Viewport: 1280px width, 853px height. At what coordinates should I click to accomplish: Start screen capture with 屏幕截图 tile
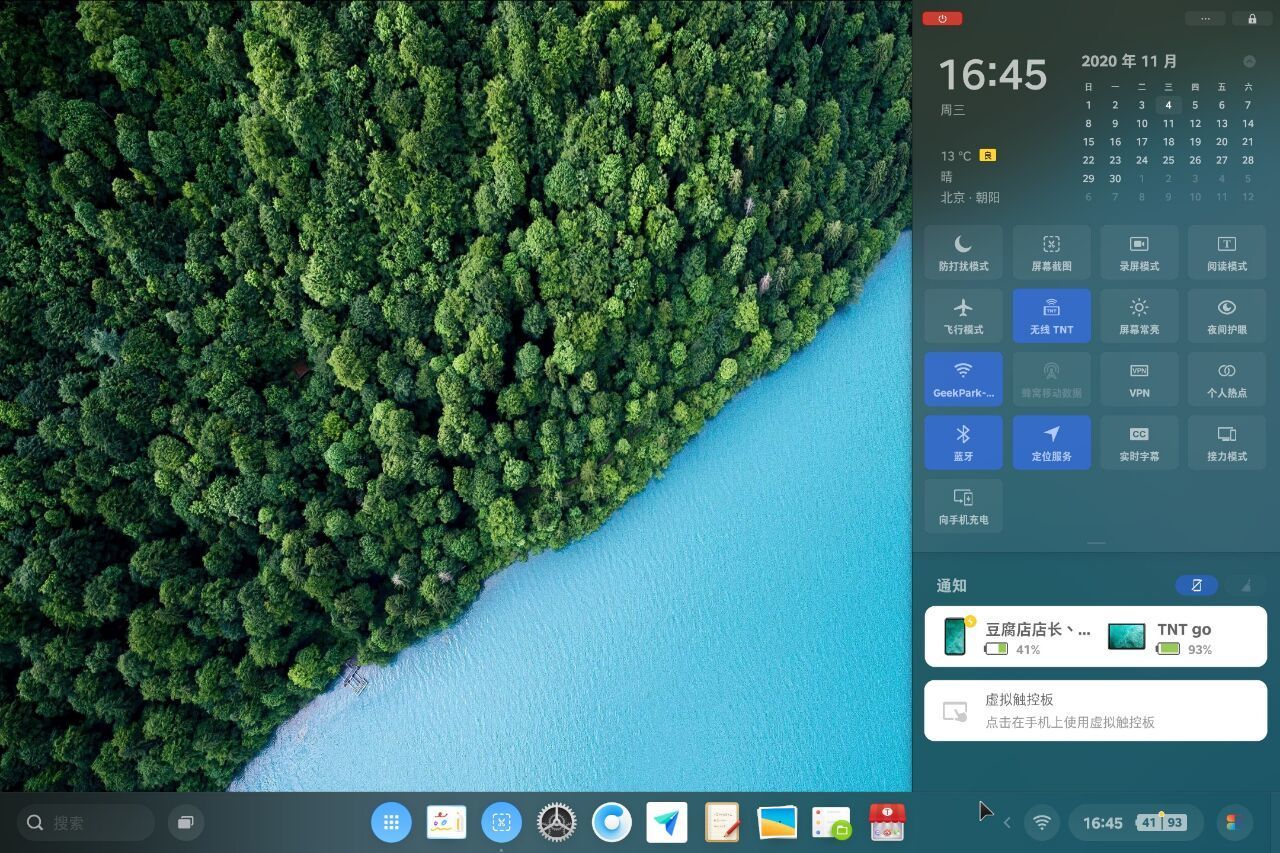pos(1051,252)
